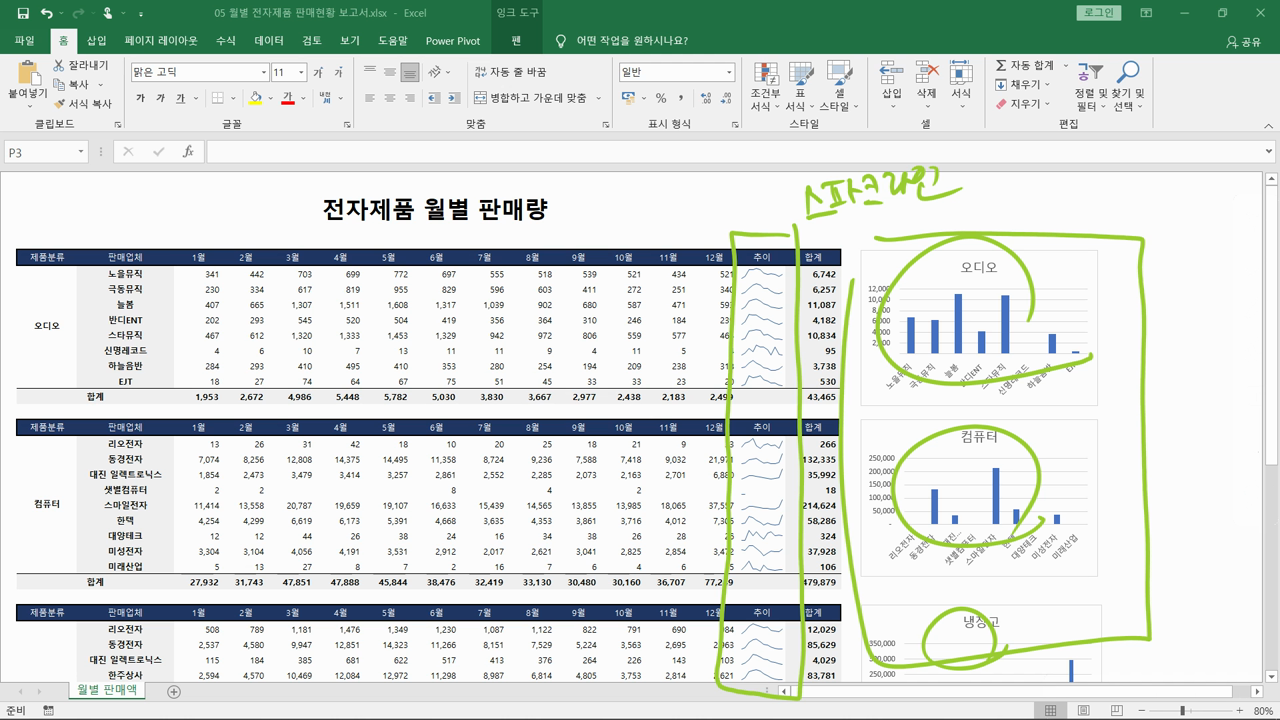The height and width of the screenshot is (720, 1280).
Task: Decrease font size with the smaller 가 icon
Action: point(340,72)
